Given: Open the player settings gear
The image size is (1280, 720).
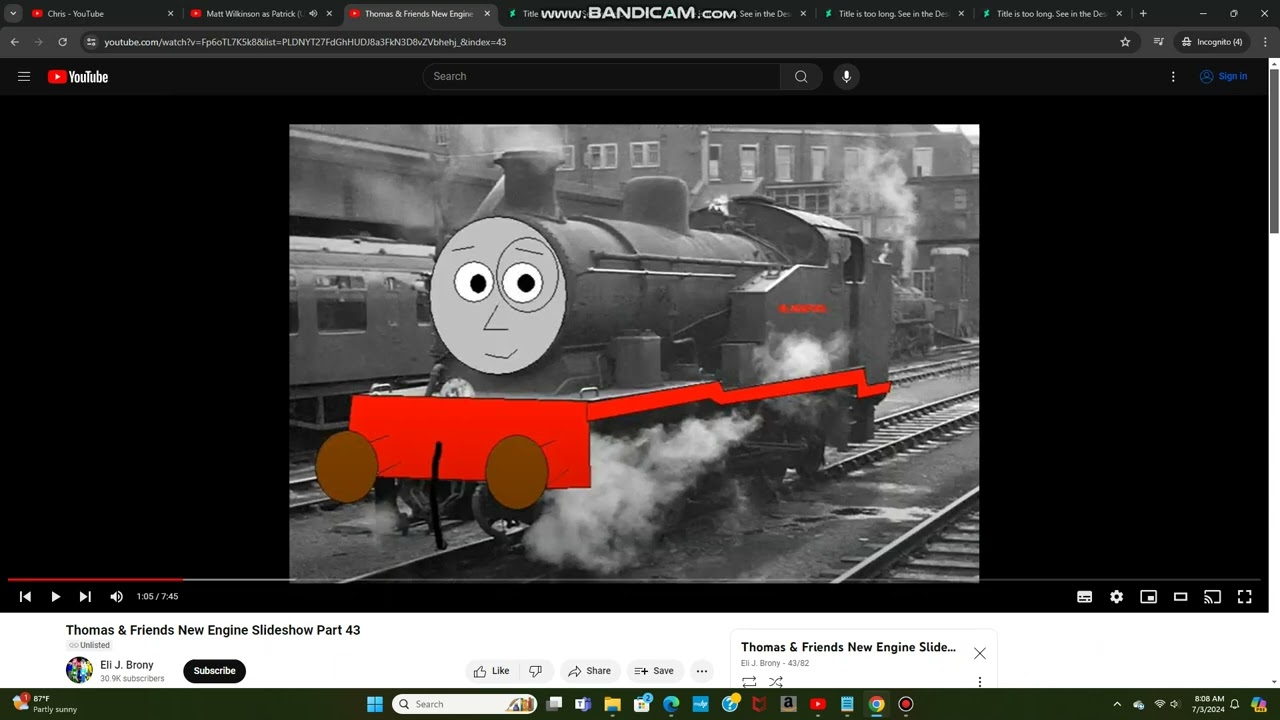Looking at the screenshot, I should pos(1116,596).
